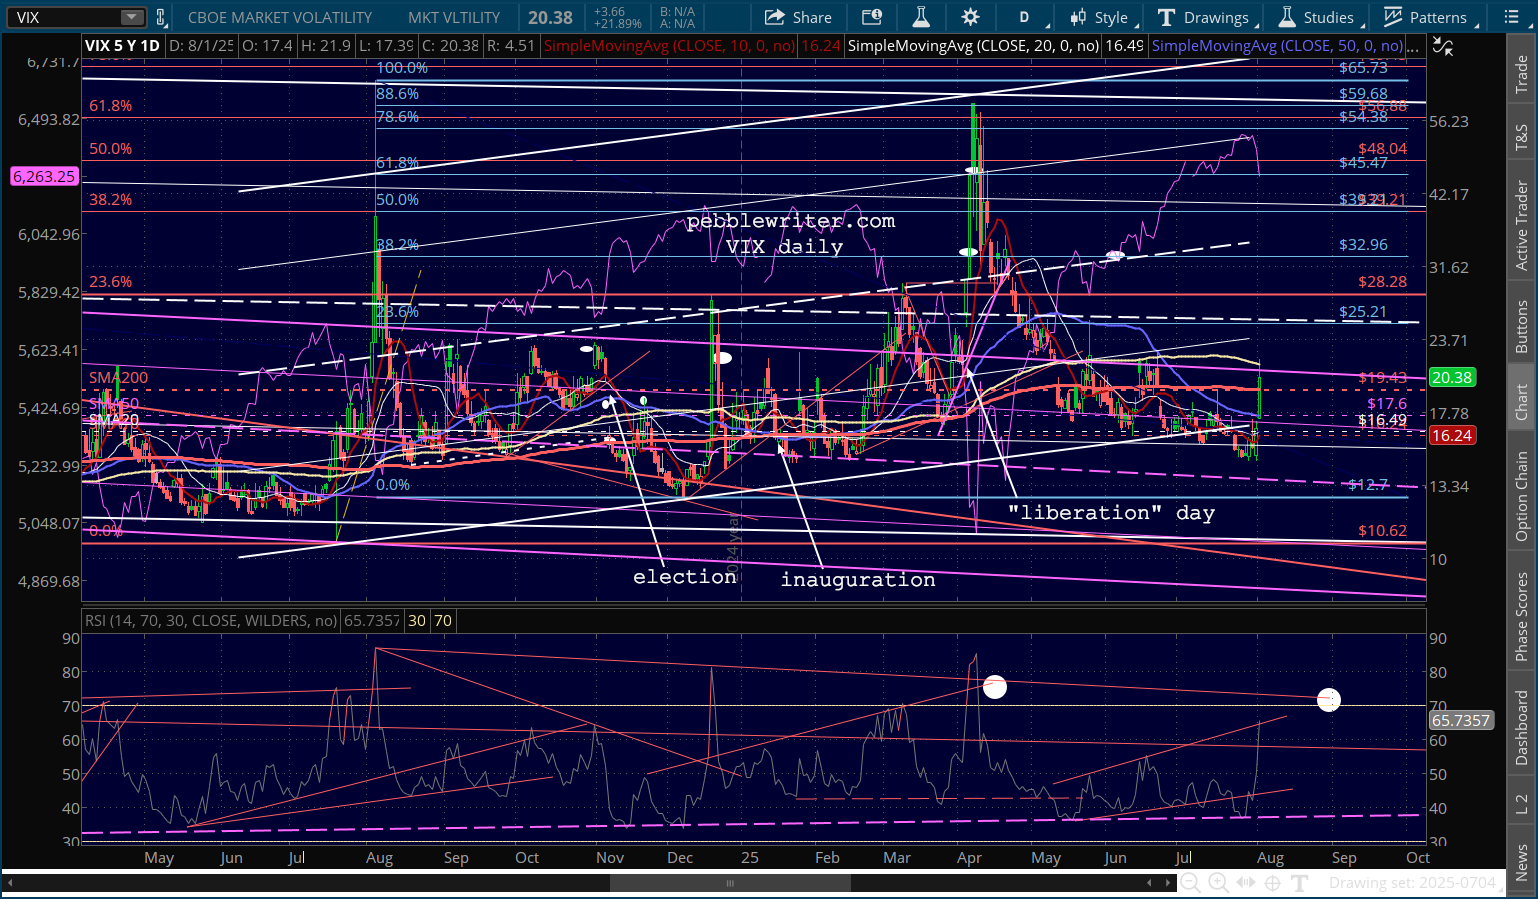This screenshot has width=1538, height=899.
Task: Switch to the Trade sidebar tab
Action: [1521, 75]
